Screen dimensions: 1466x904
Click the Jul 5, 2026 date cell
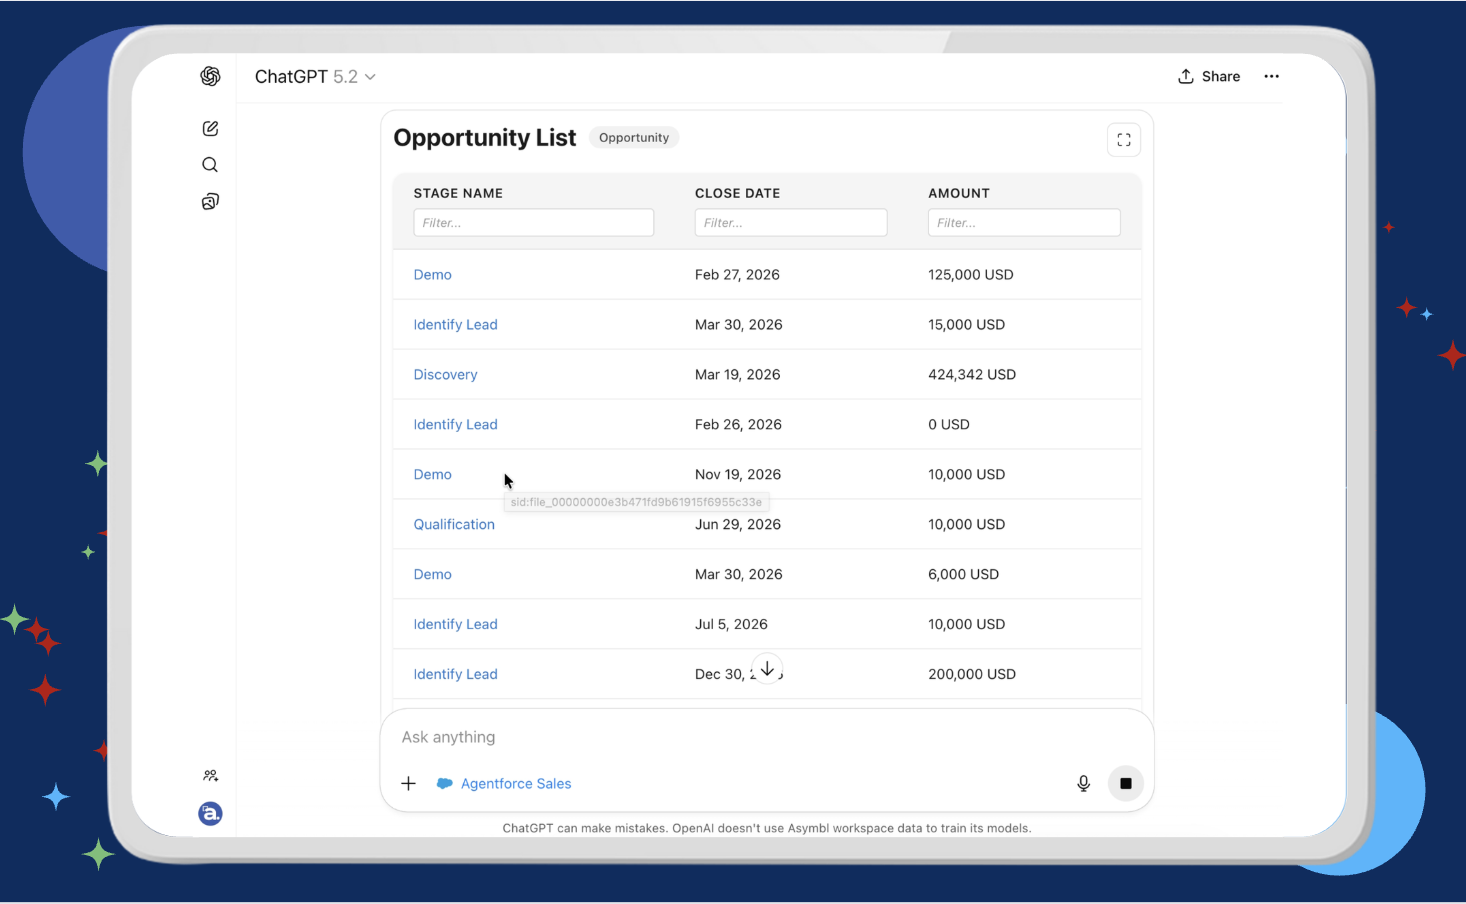point(732,624)
